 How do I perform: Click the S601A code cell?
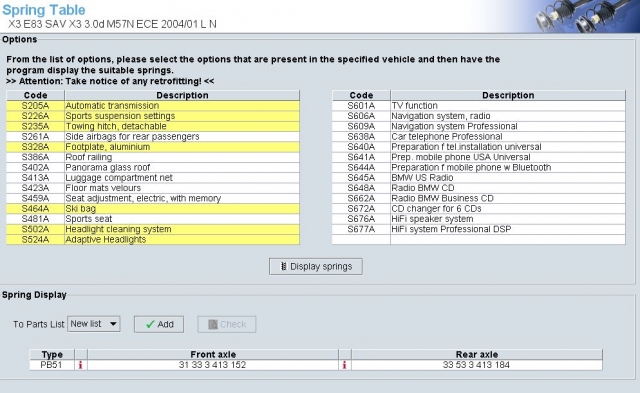[361, 106]
